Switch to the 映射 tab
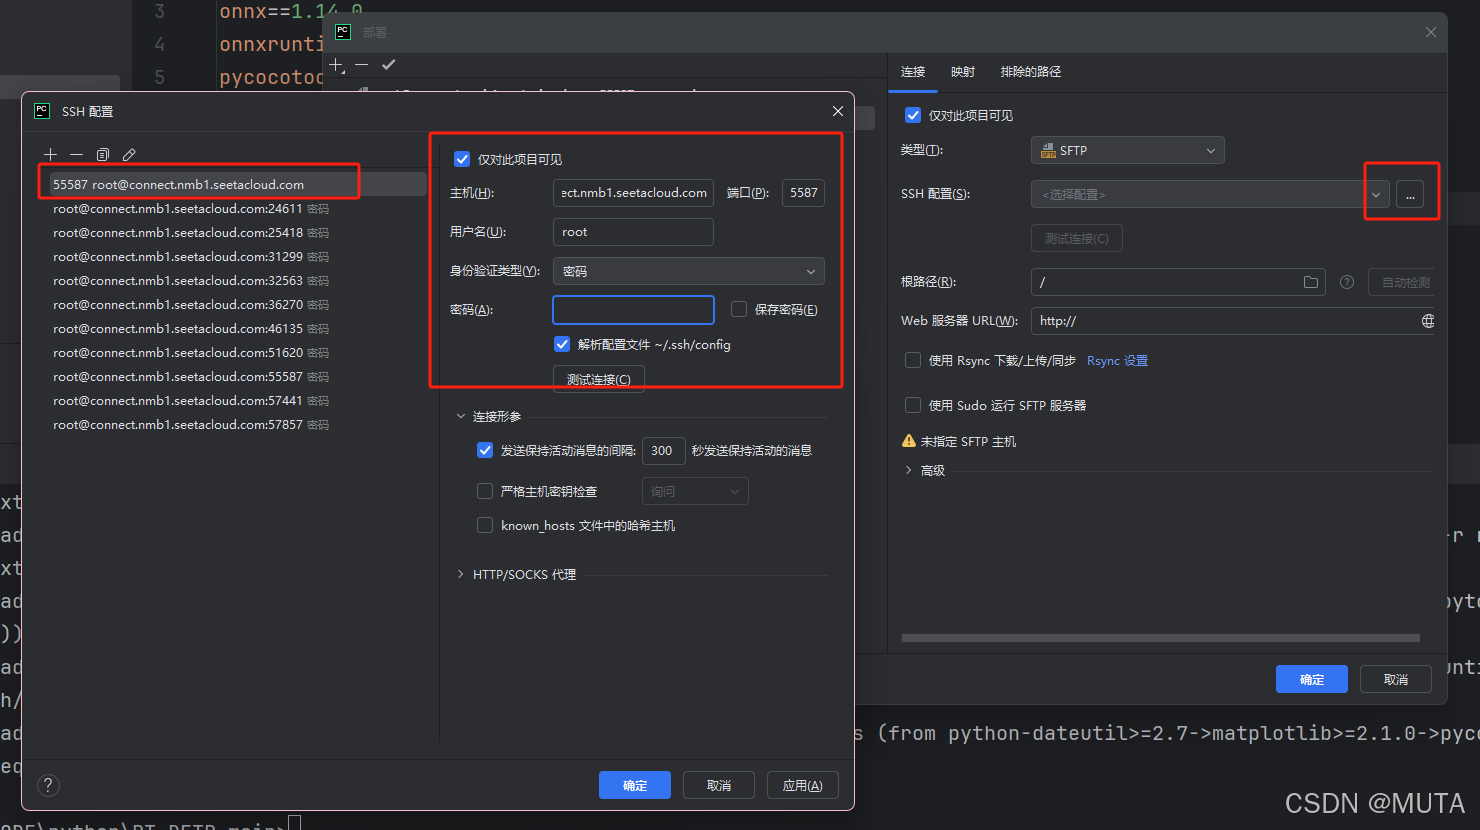The width and height of the screenshot is (1480, 830). [x=962, y=72]
